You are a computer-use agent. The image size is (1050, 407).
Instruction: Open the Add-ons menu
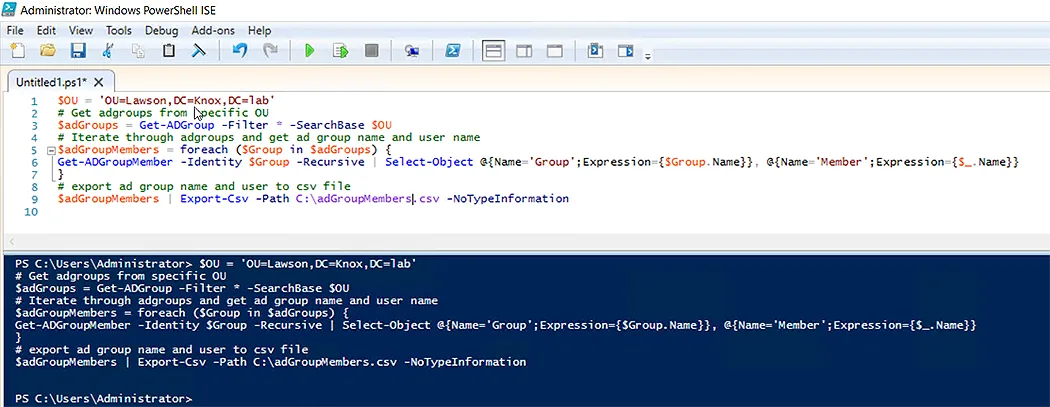(x=214, y=31)
